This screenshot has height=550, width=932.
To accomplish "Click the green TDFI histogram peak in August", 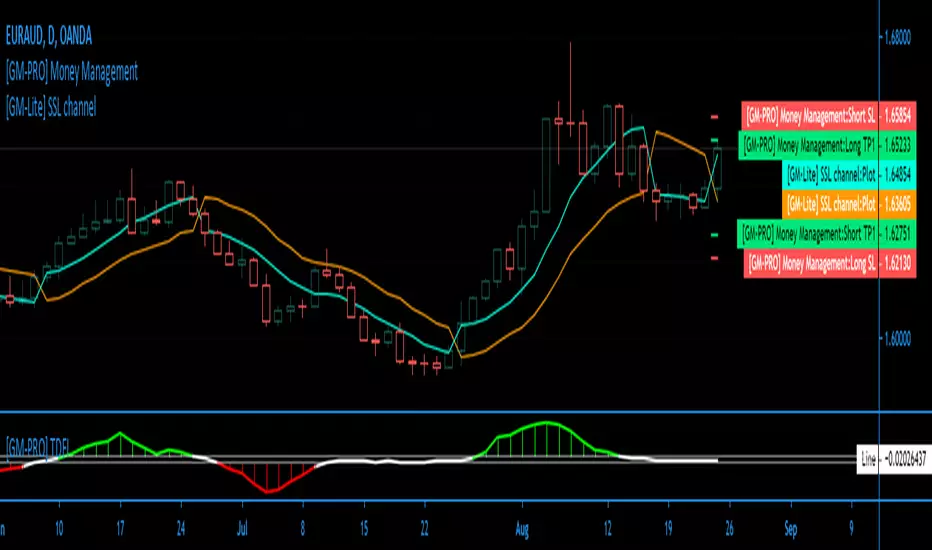I will 547,439.
